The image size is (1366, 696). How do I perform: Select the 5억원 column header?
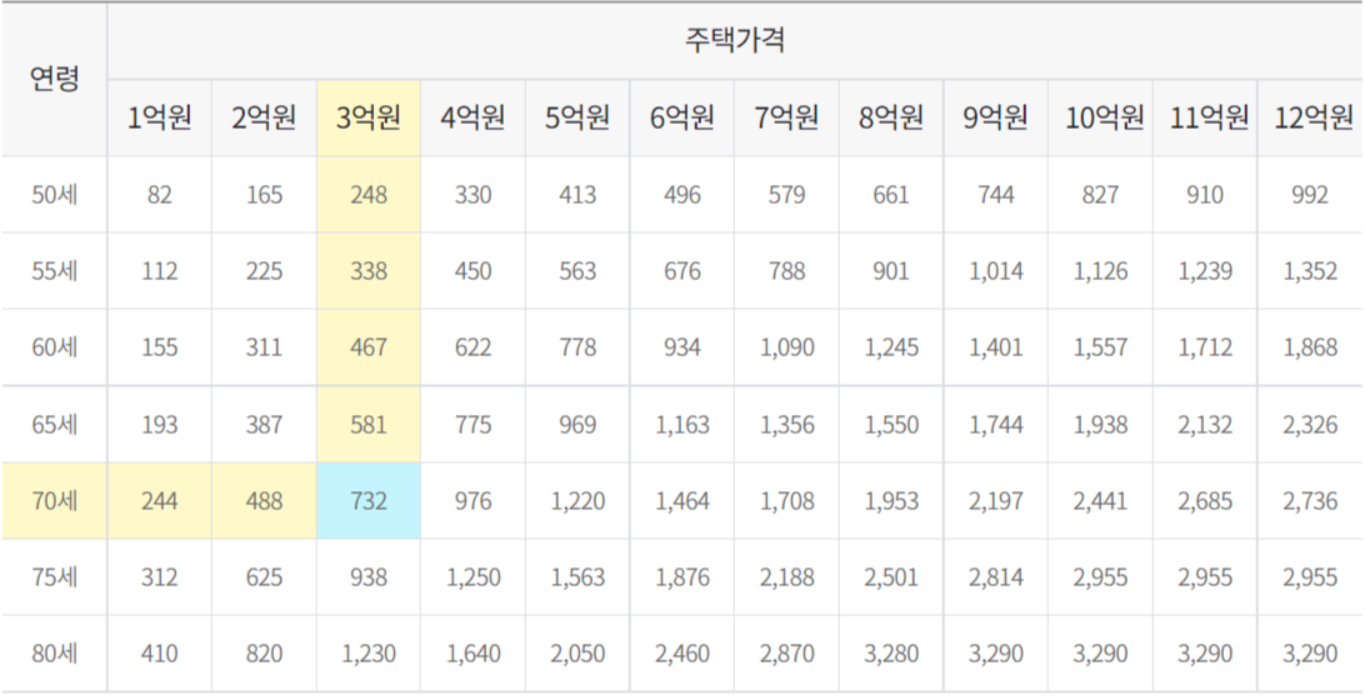[577, 118]
